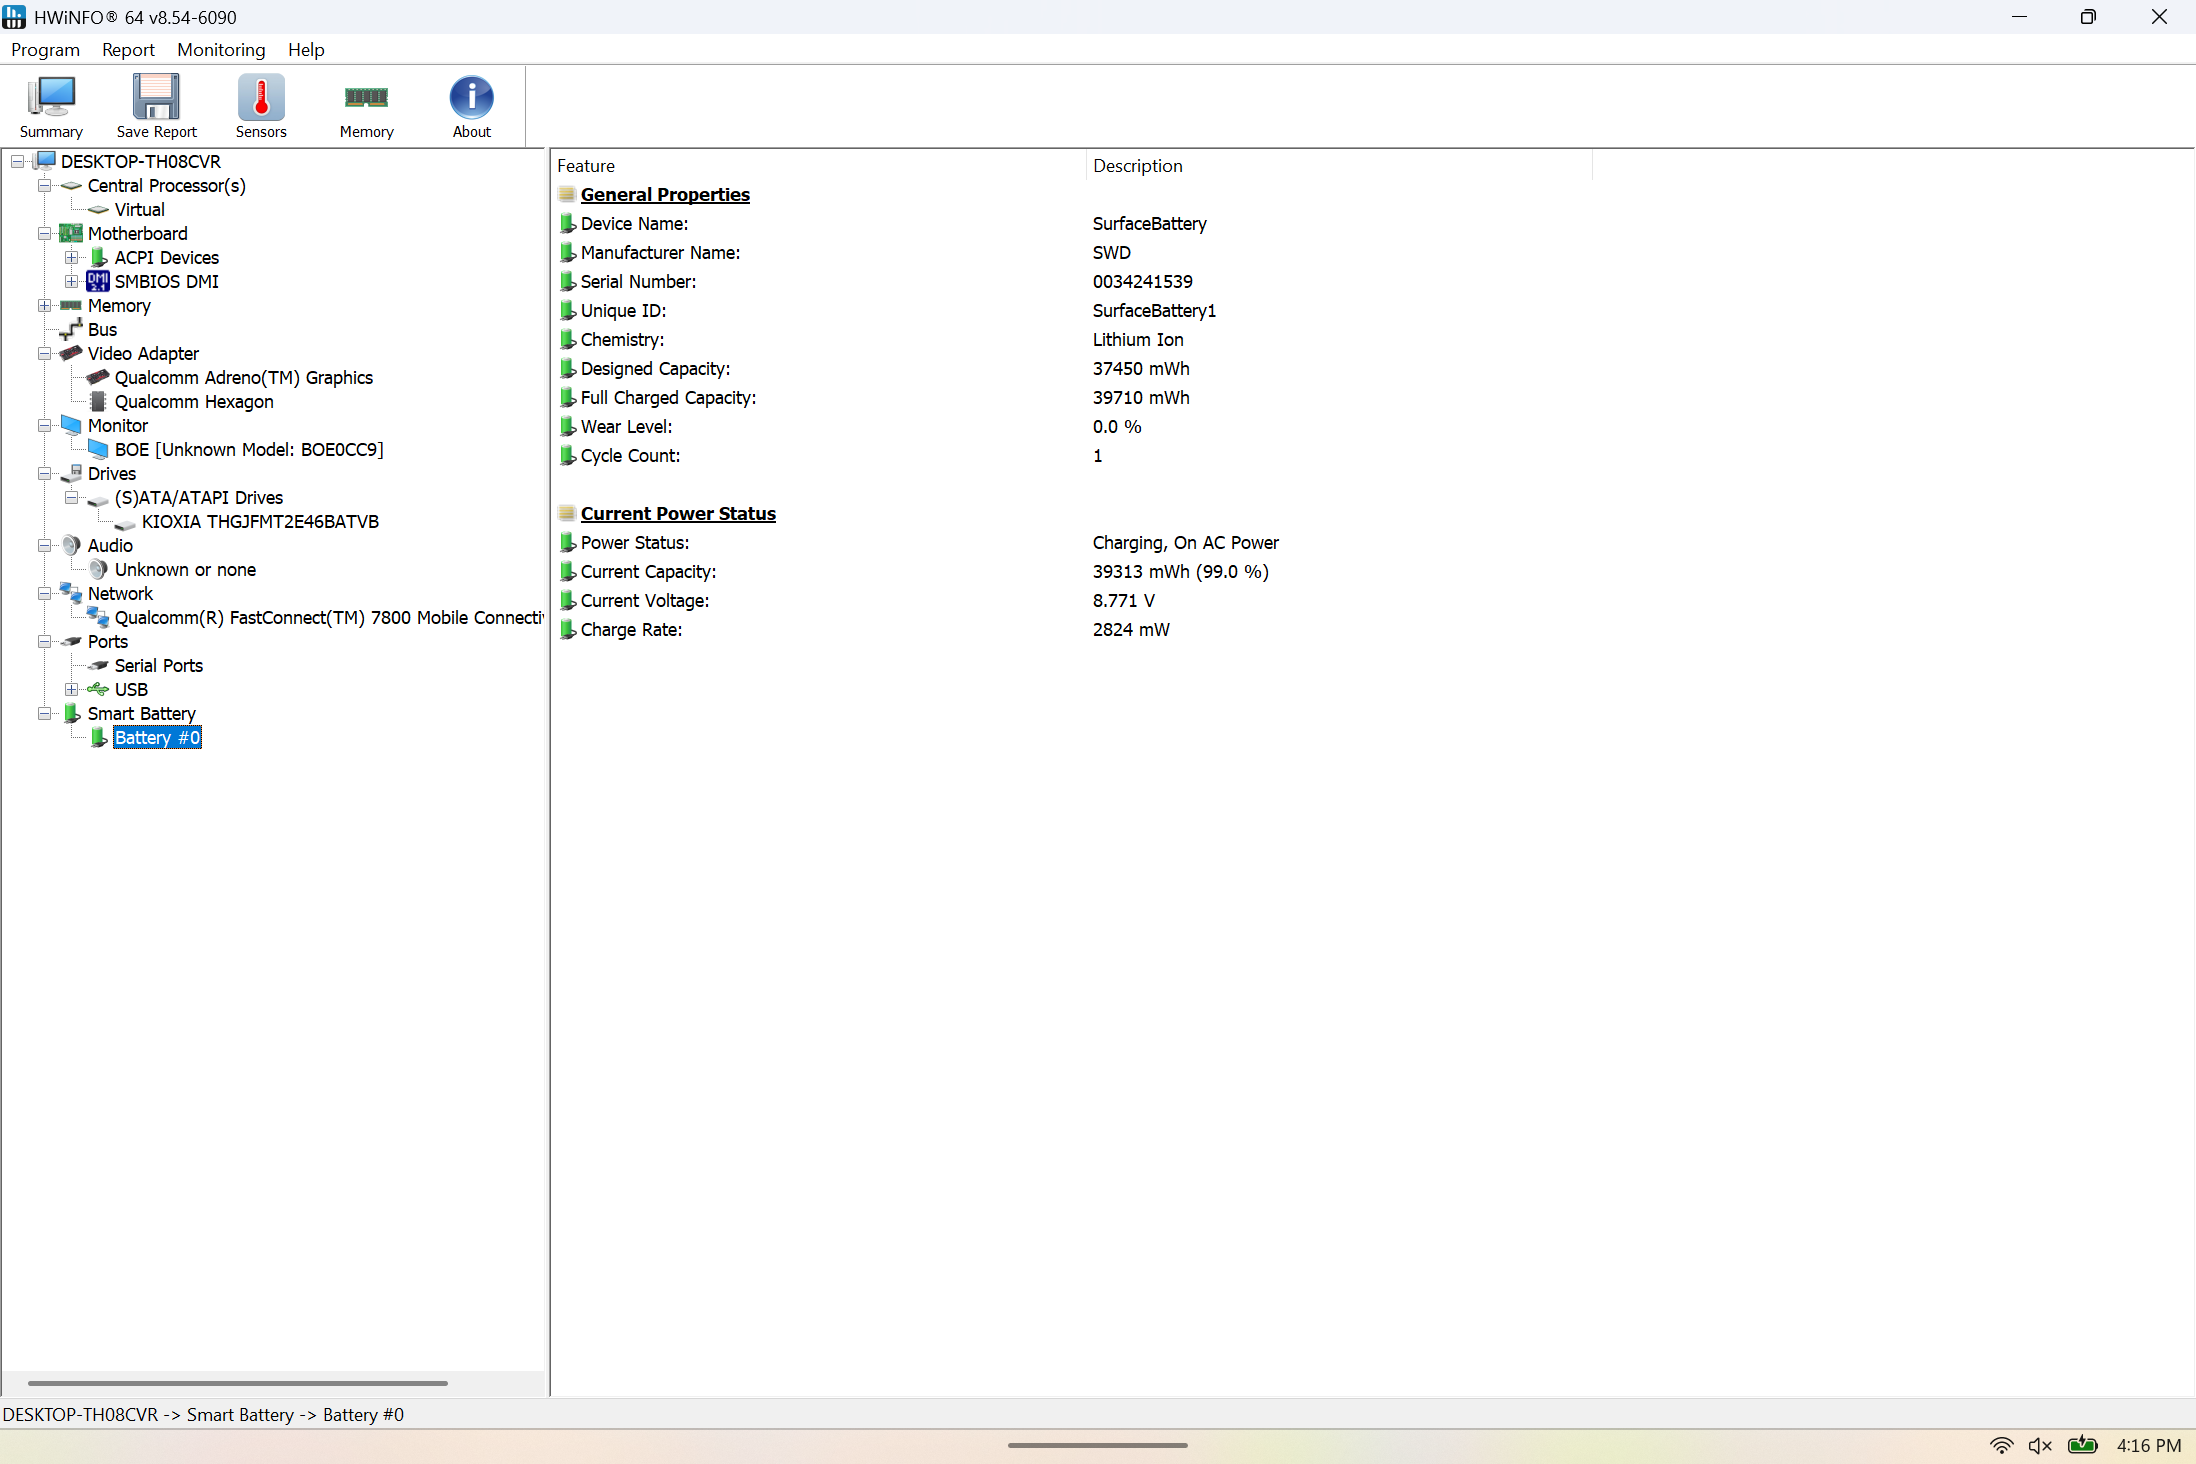Click the General Properties heading
The width and height of the screenshot is (2196, 1464).
coord(665,194)
